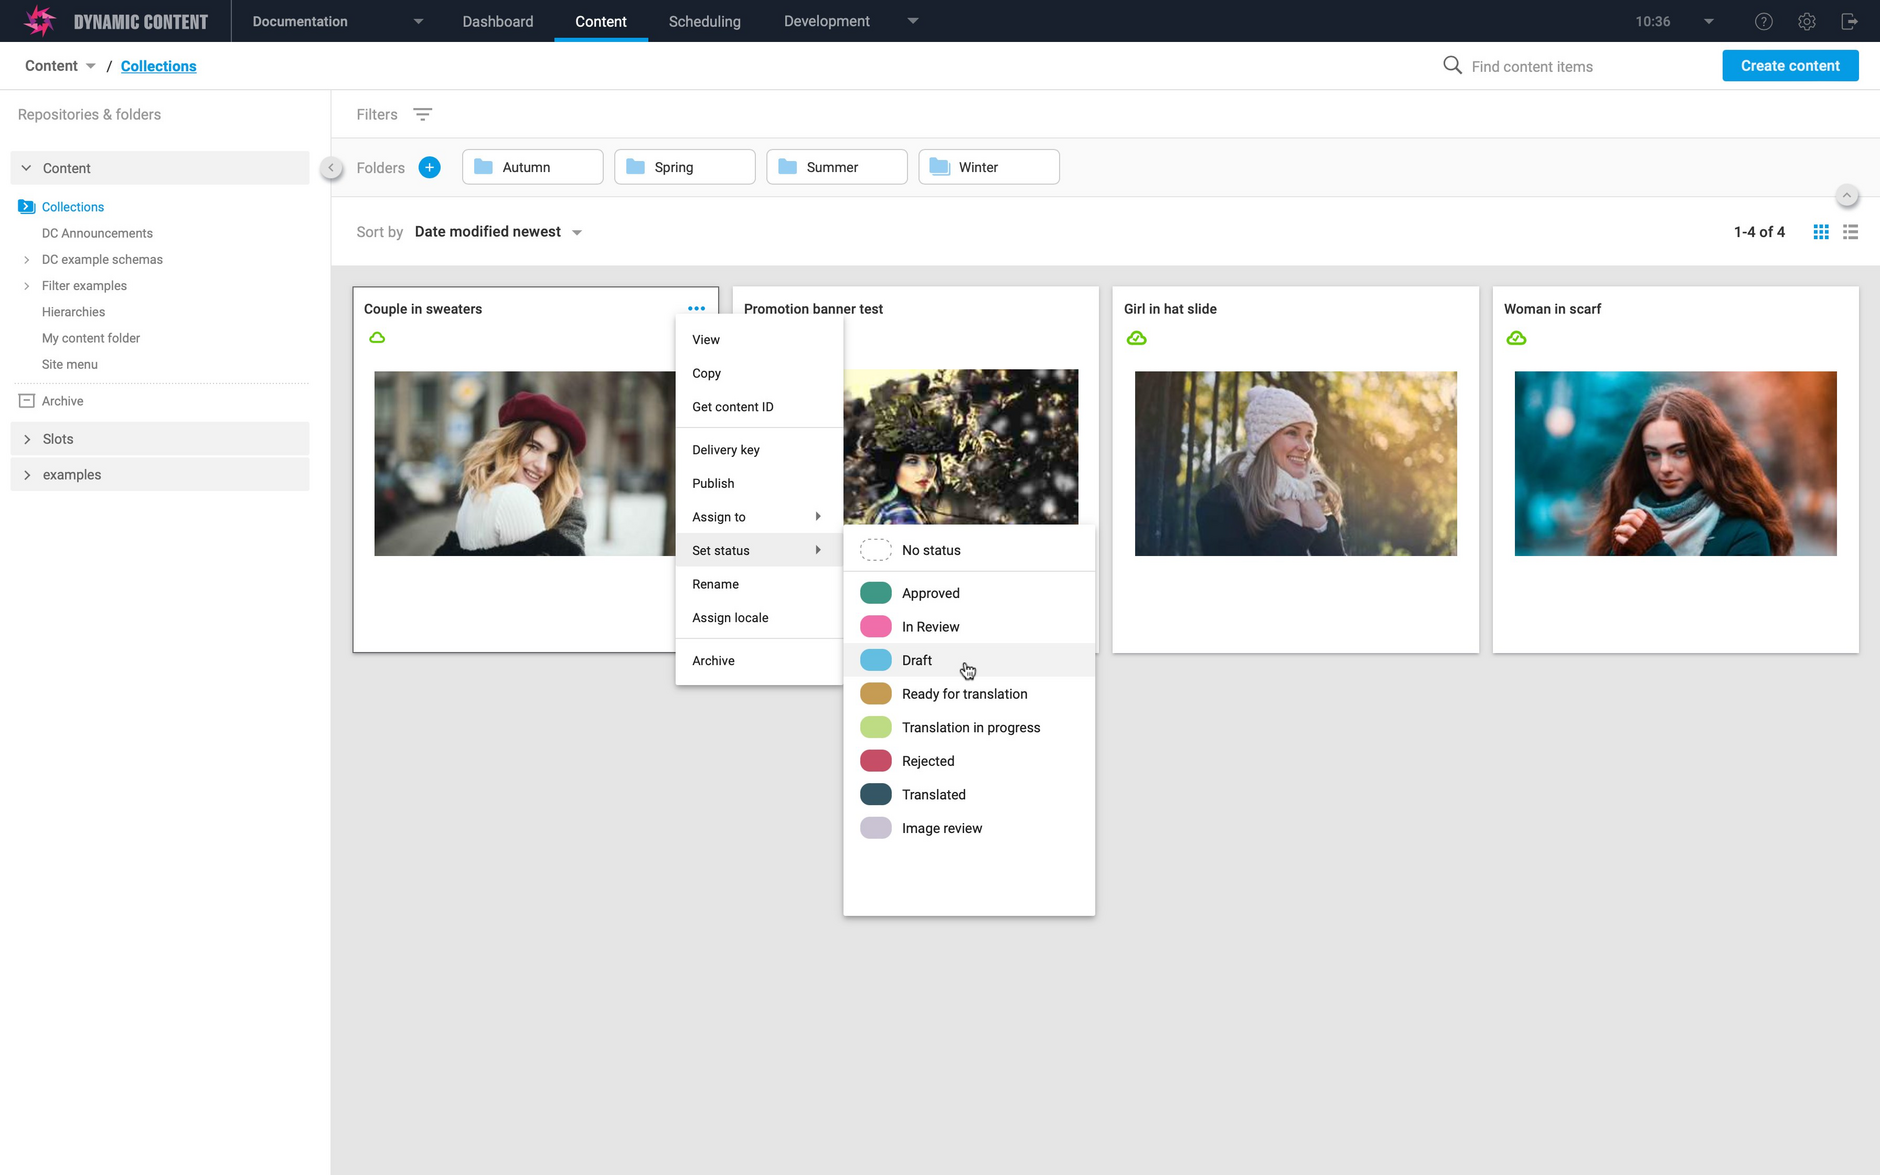Follow the Collections breadcrumb link
Screen dimensions: 1880x1175
(159, 66)
